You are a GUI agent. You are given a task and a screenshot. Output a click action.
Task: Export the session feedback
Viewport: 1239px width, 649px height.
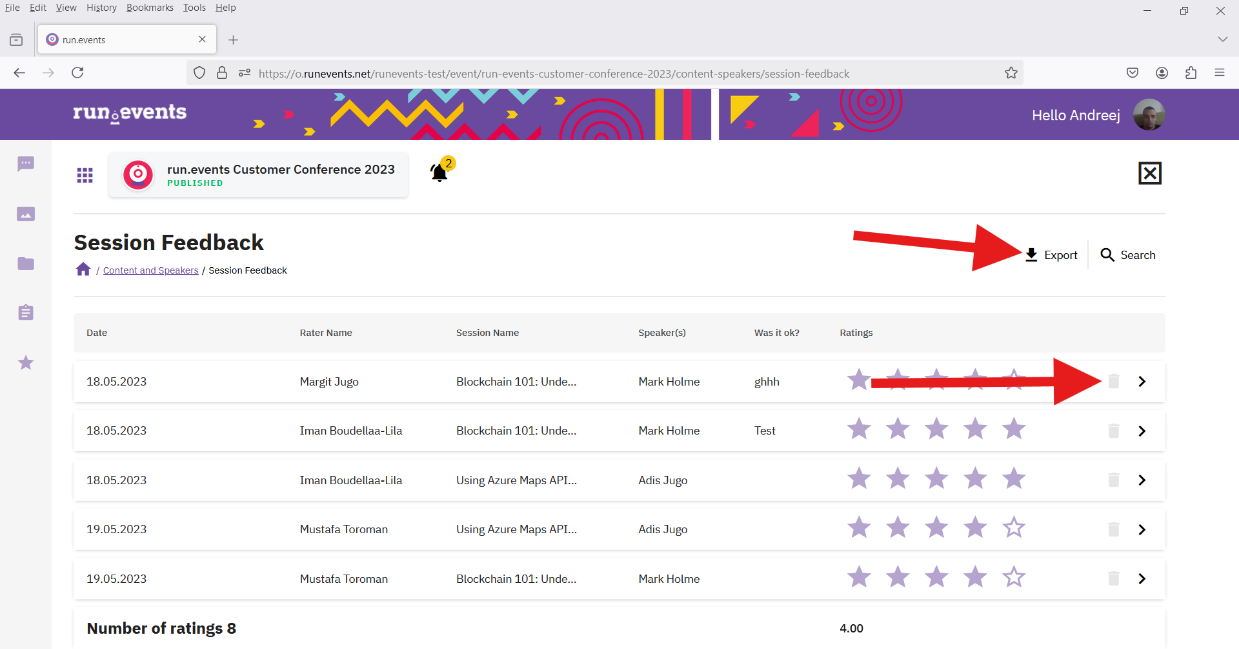(1051, 255)
